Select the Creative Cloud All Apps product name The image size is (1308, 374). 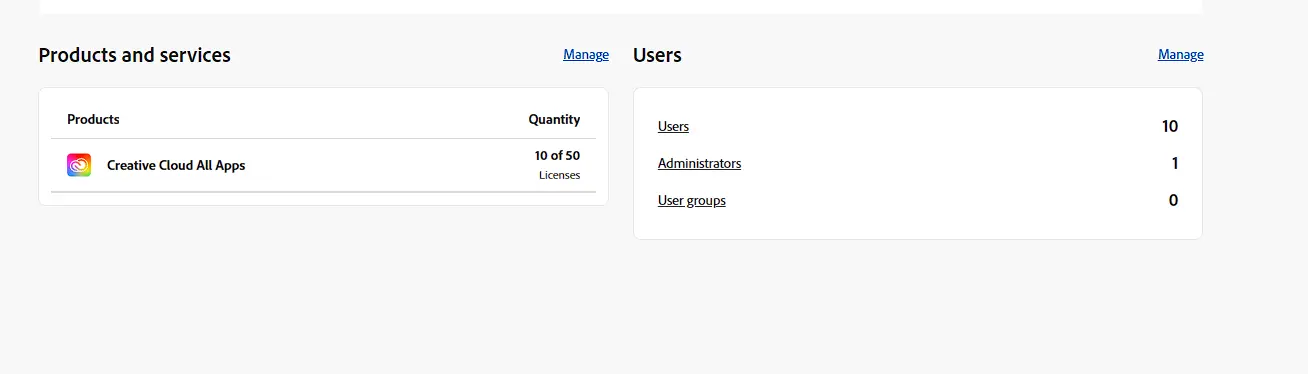click(x=176, y=165)
